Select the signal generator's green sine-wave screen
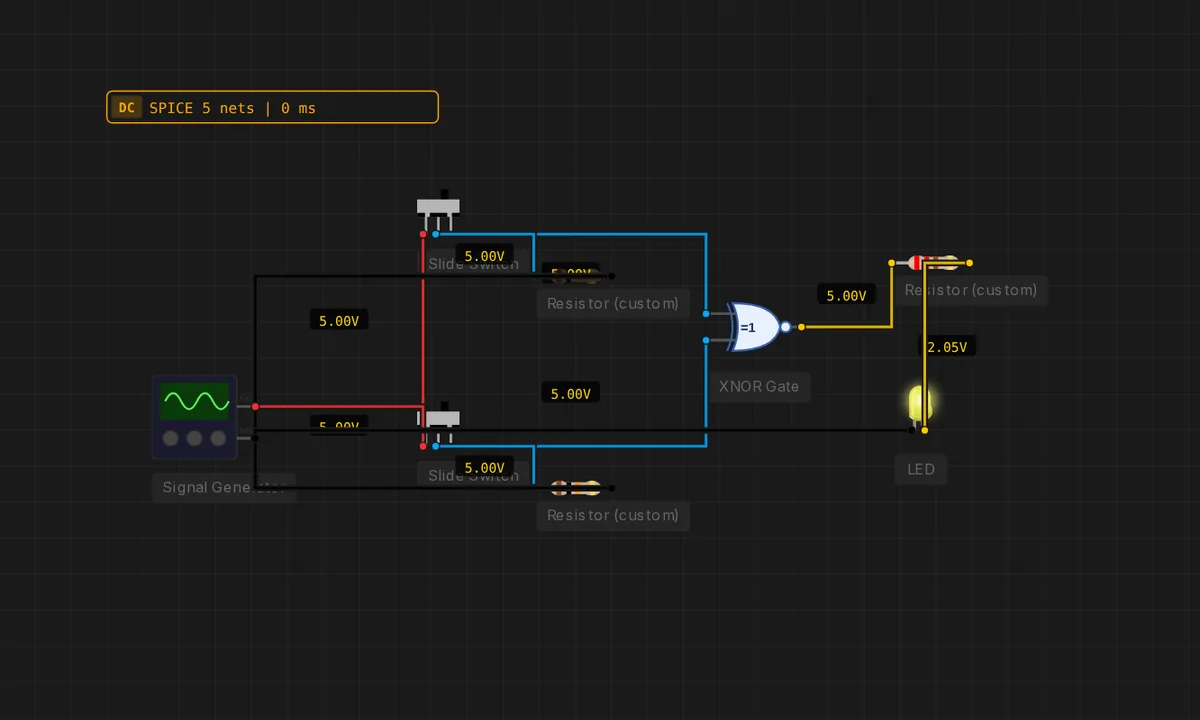The width and height of the screenshot is (1200, 720). pyautogui.click(x=195, y=401)
